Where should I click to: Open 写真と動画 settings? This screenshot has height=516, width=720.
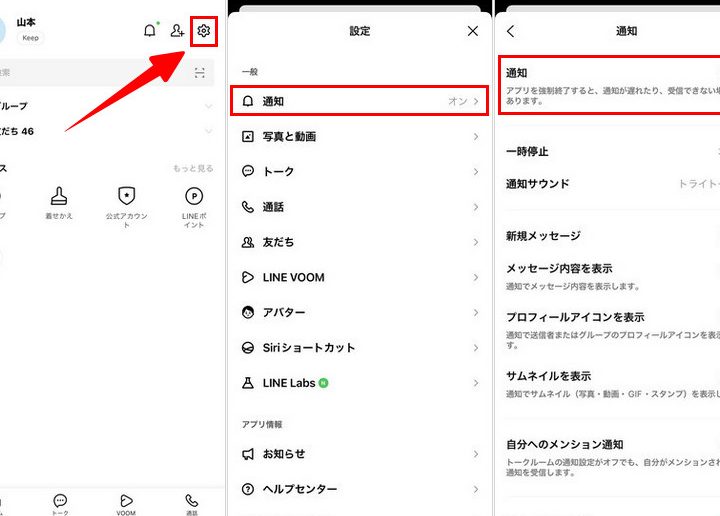[x=359, y=136]
